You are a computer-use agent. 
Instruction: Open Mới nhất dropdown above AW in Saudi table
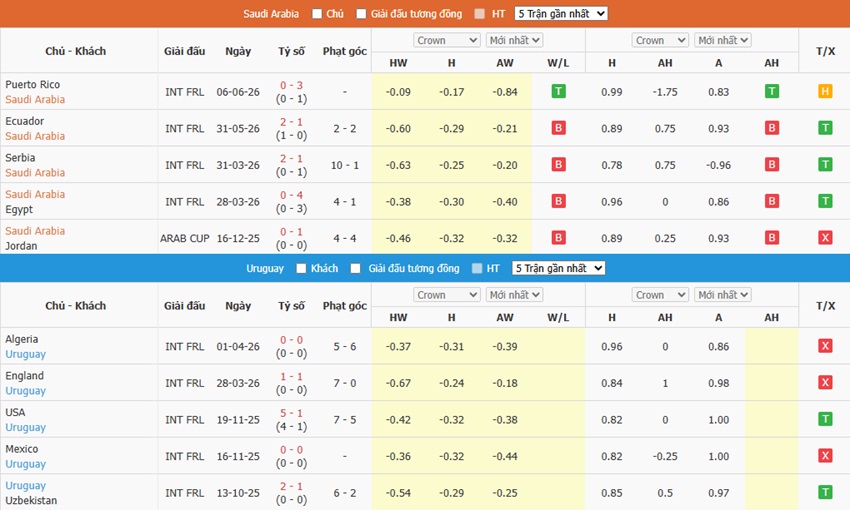pyautogui.click(x=514, y=40)
